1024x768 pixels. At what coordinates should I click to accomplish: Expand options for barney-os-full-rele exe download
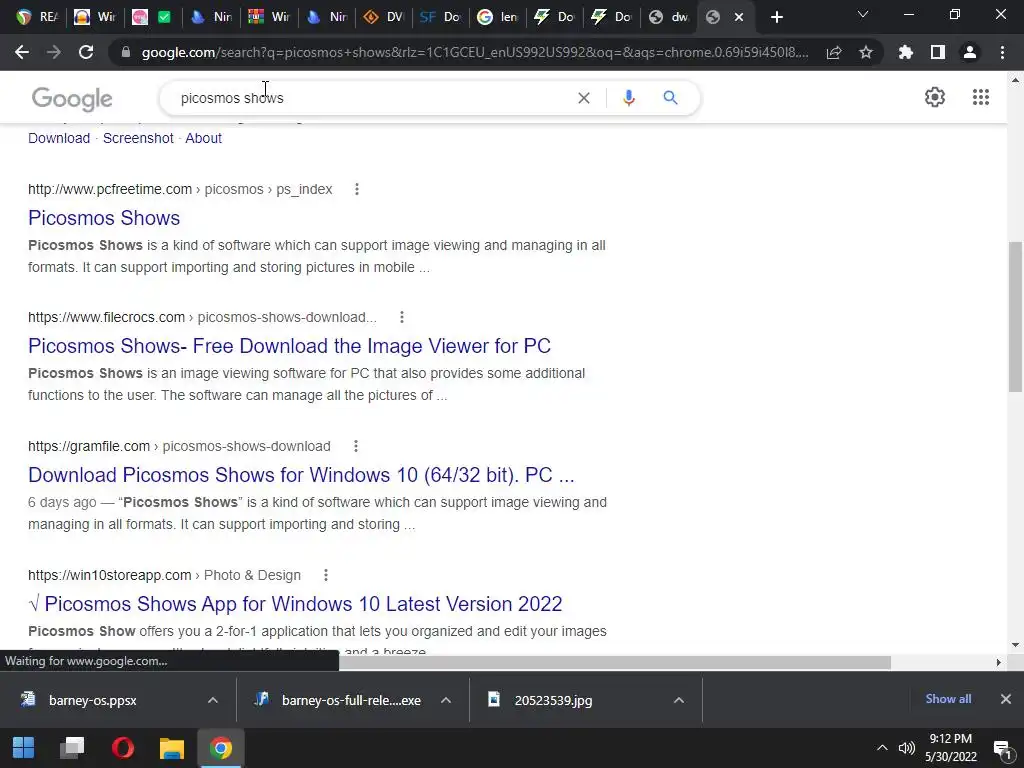(x=445, y=700)
